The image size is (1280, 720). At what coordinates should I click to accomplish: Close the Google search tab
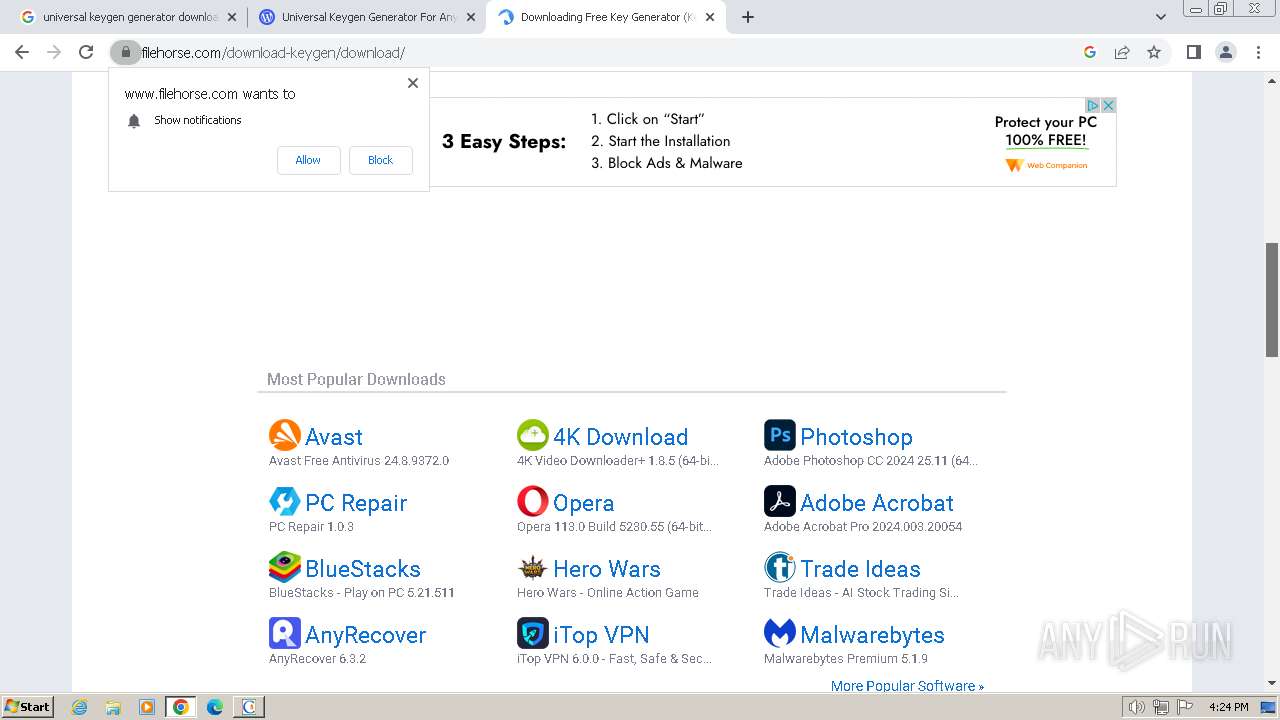coord(232,17)
